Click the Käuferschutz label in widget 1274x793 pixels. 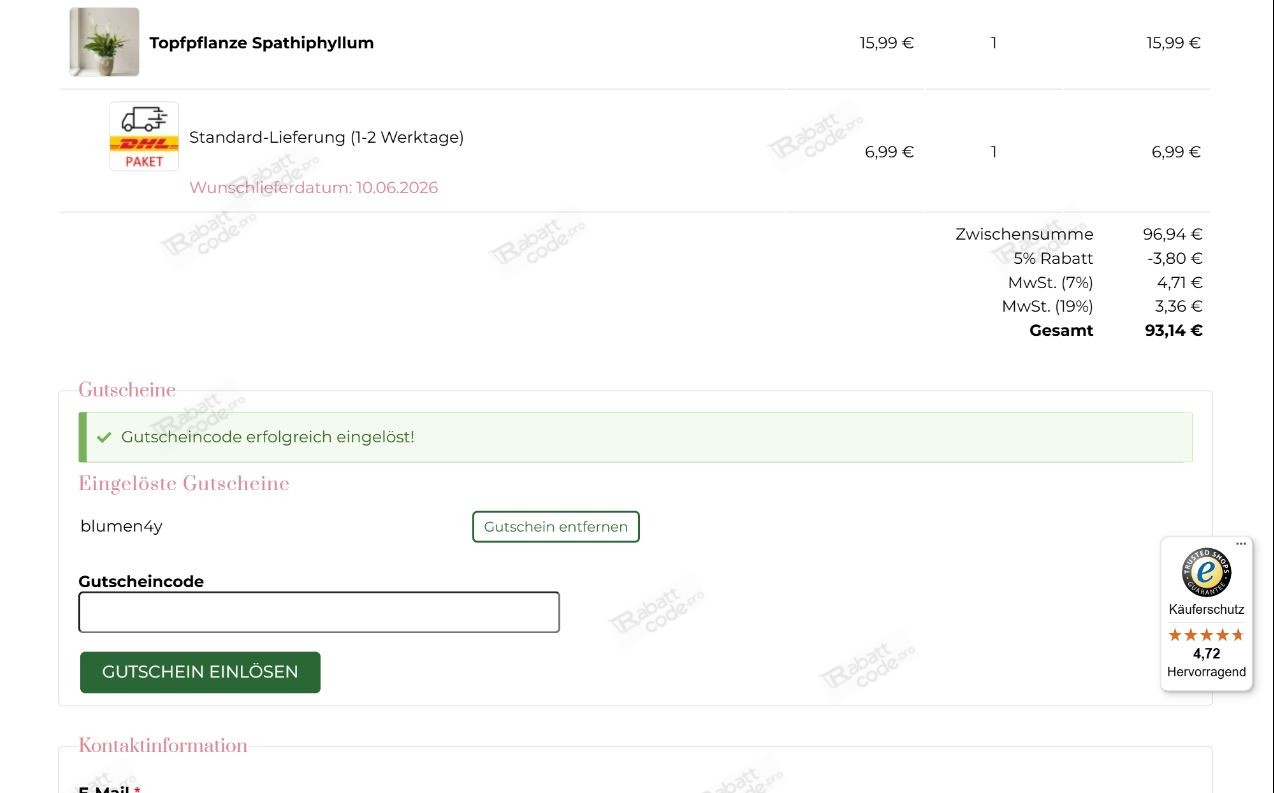[1206, 610]
